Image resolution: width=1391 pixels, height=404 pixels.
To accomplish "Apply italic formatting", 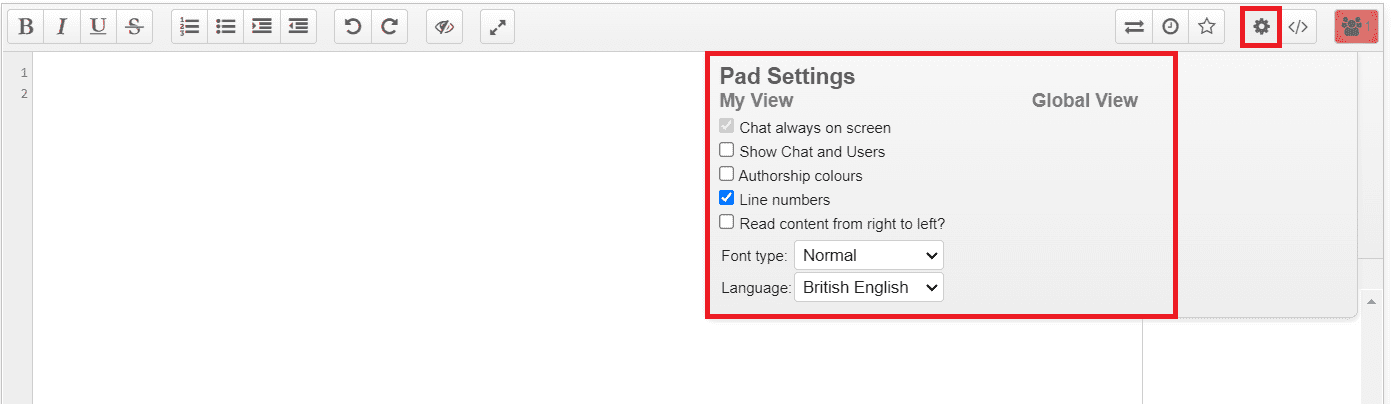I will coord(62,27).
